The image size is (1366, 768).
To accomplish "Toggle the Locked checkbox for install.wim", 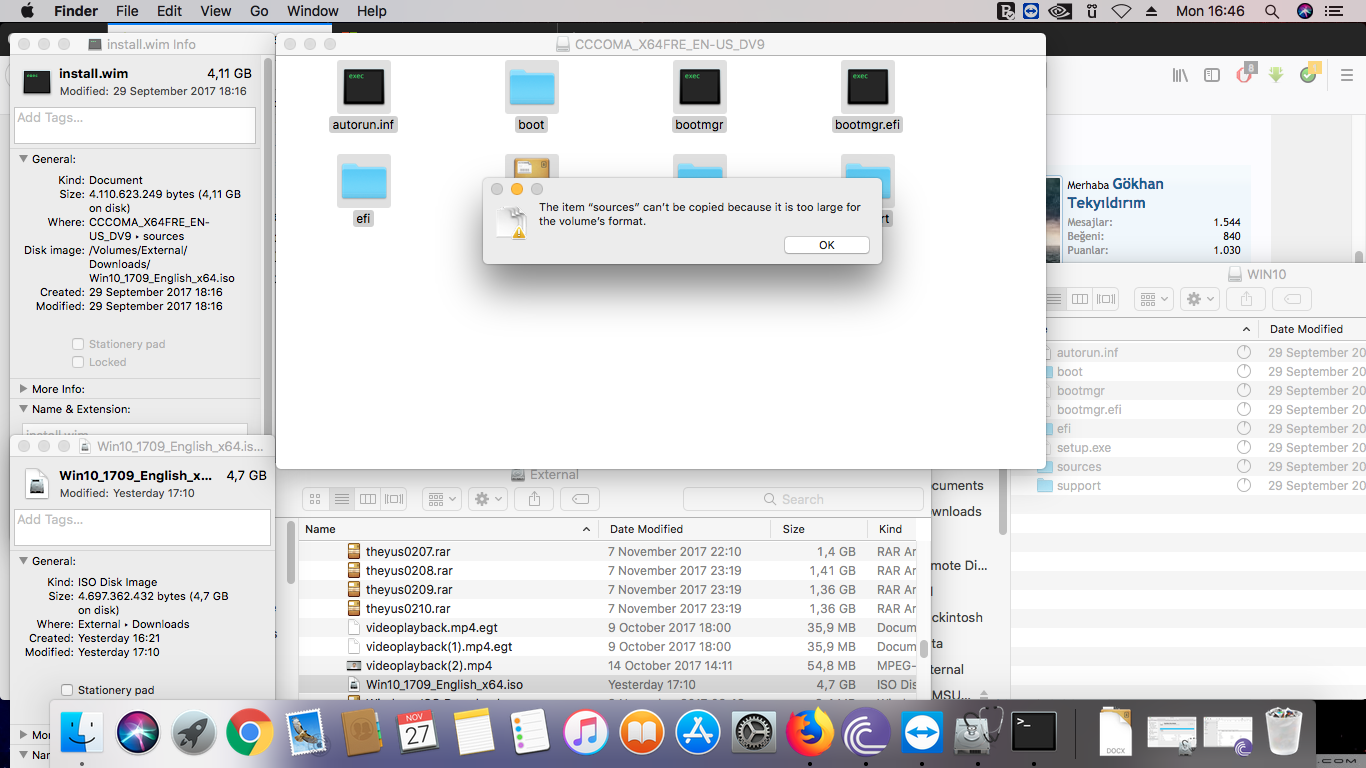I will pyautogui.click(x=78, y=362).
